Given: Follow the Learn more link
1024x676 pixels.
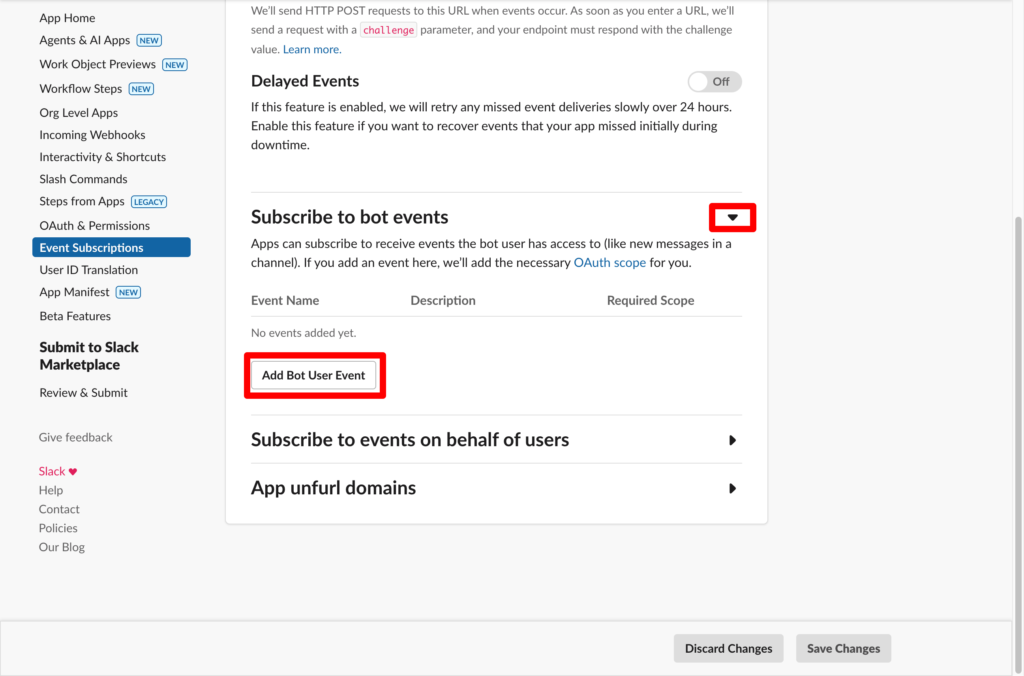Looking at the screenshot, I should (x=311, y=49).
